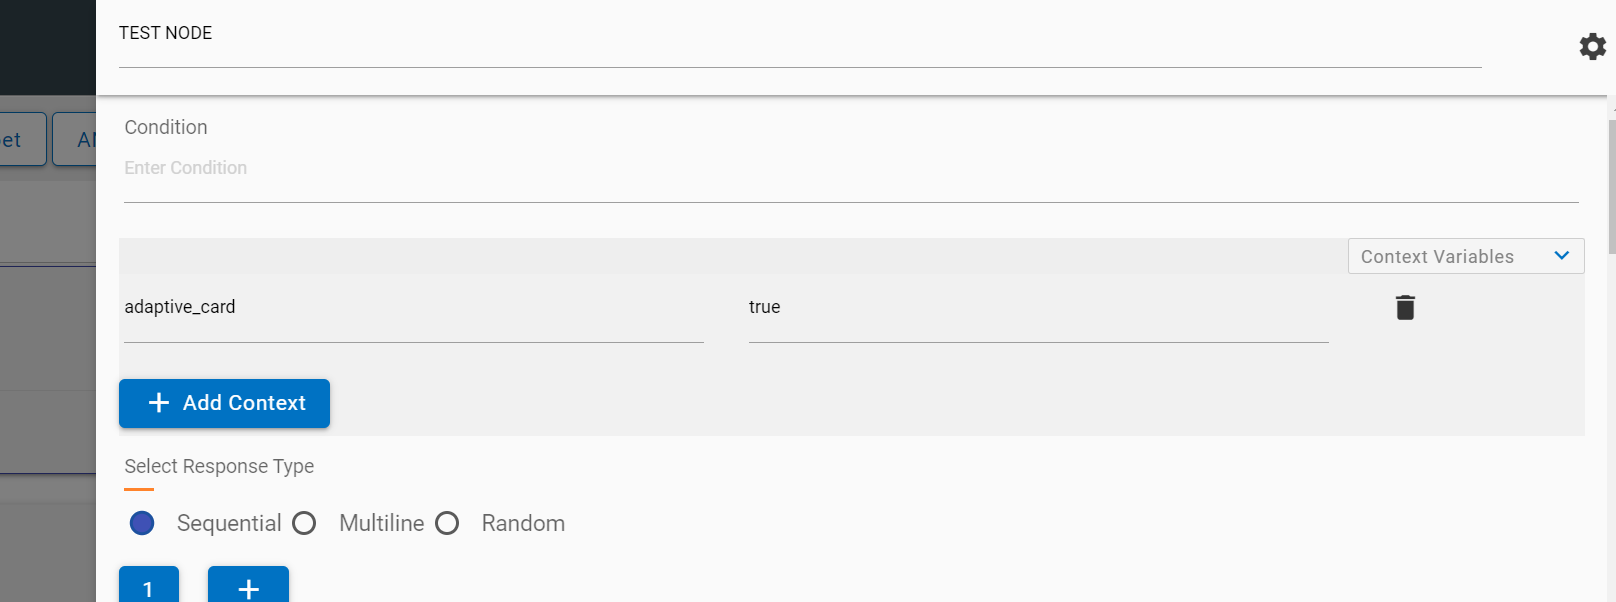Click the Enter Condition input field
This screenshot has height=602, width=1616.
tap(850, 168)
